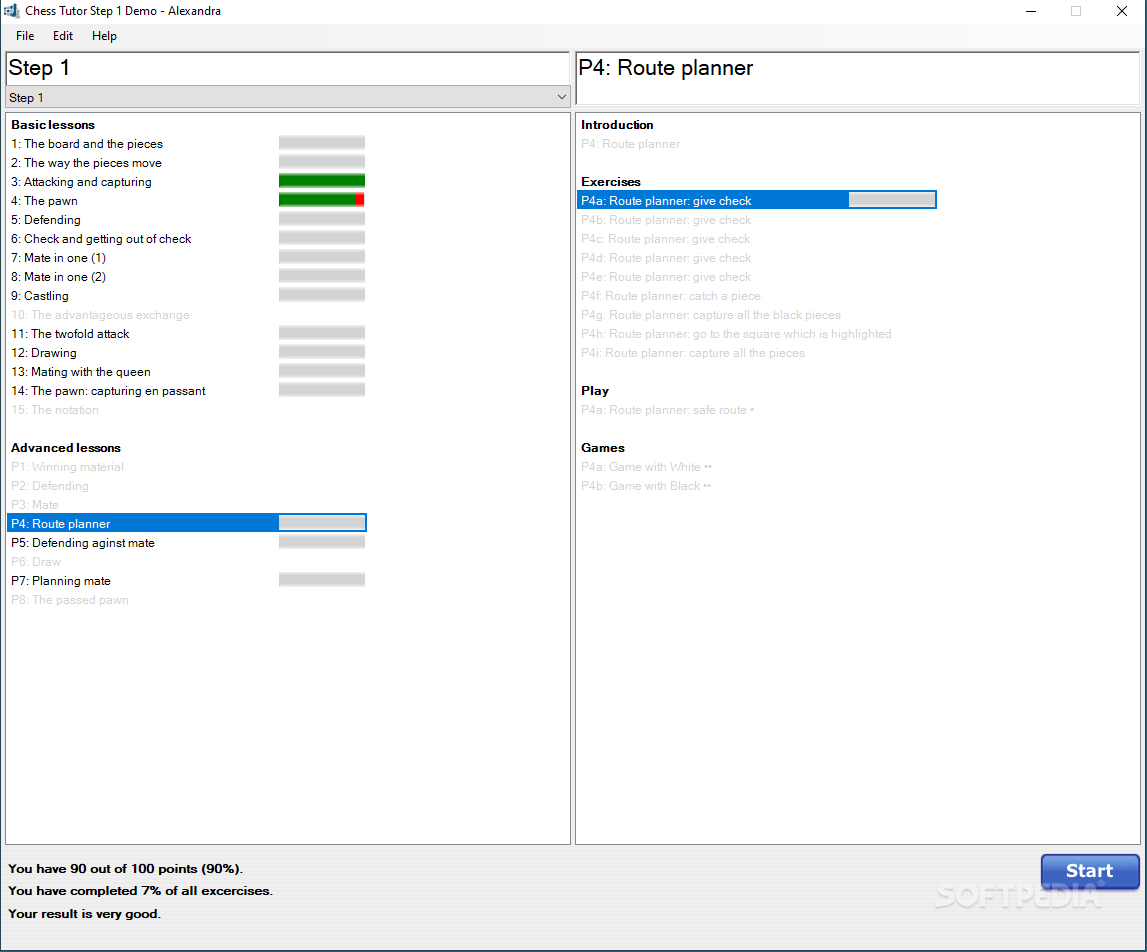Open the Edit menu

click(x=63, y=36)
